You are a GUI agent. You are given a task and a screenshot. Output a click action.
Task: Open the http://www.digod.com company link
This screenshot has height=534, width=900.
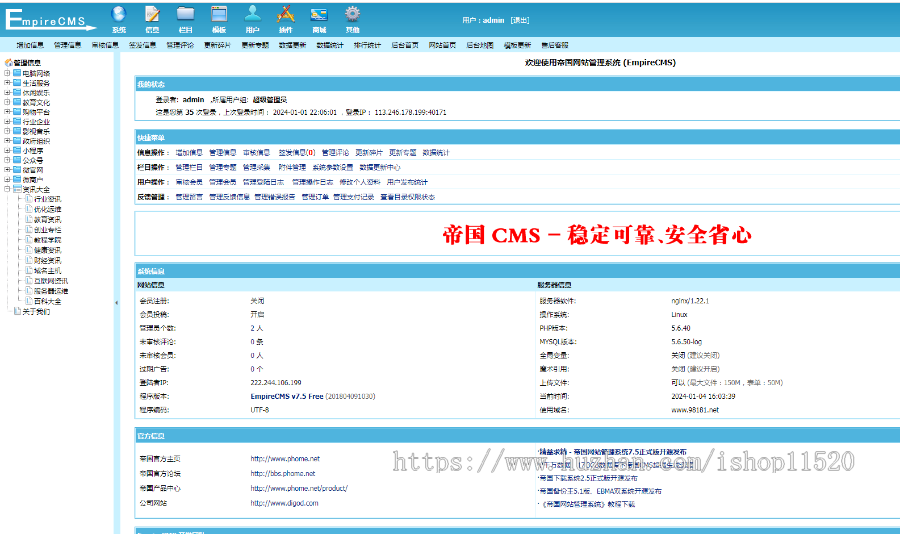coord(284,503)
